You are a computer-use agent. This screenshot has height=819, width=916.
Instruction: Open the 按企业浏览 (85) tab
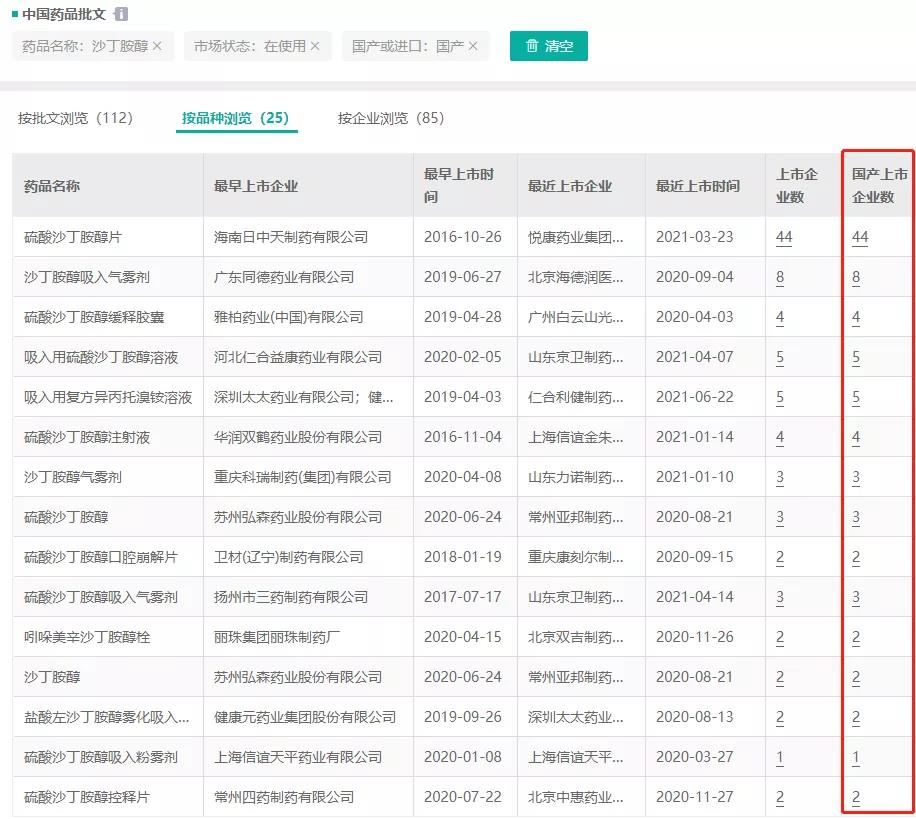coord(390,118)
